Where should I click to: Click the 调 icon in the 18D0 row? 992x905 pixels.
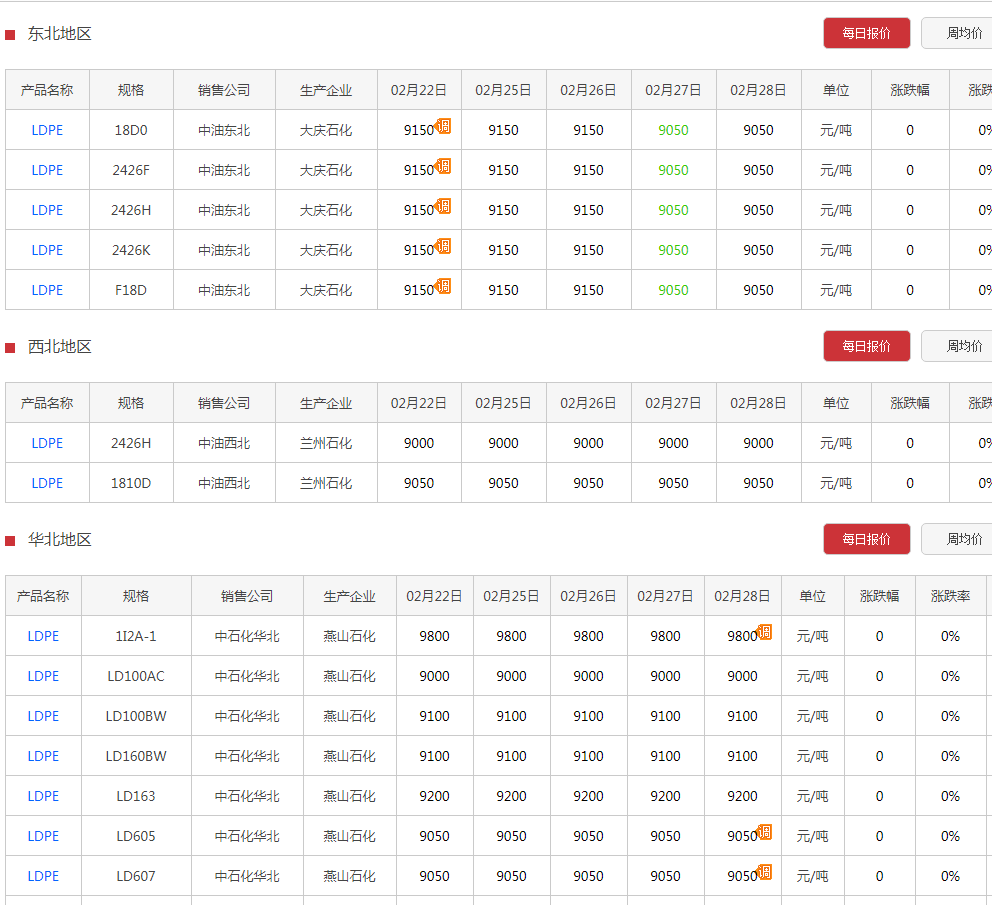[x=443, y=126]
